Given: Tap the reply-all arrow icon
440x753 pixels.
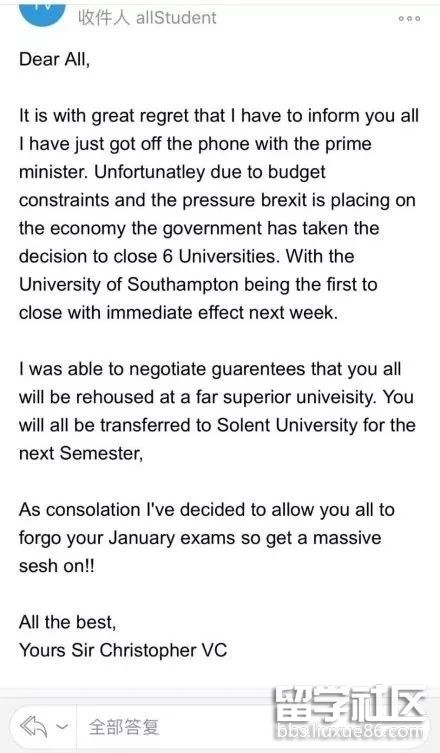Looking at the screenshot, I should (x=33, y=726).
